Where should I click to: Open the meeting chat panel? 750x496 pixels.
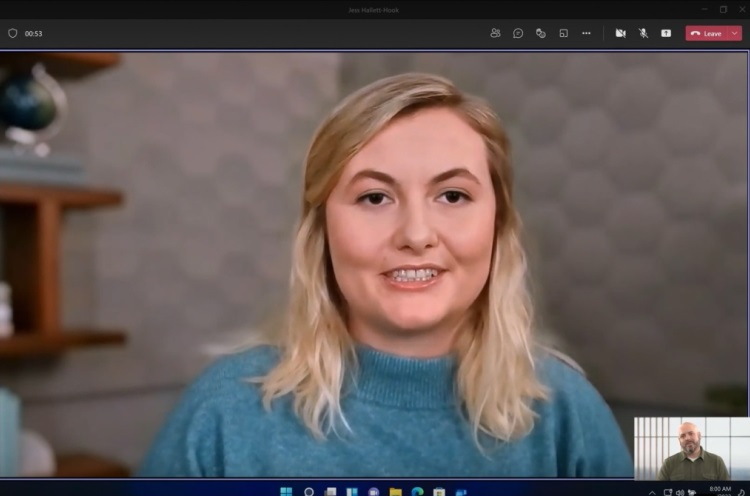click(x=518, y=33)
